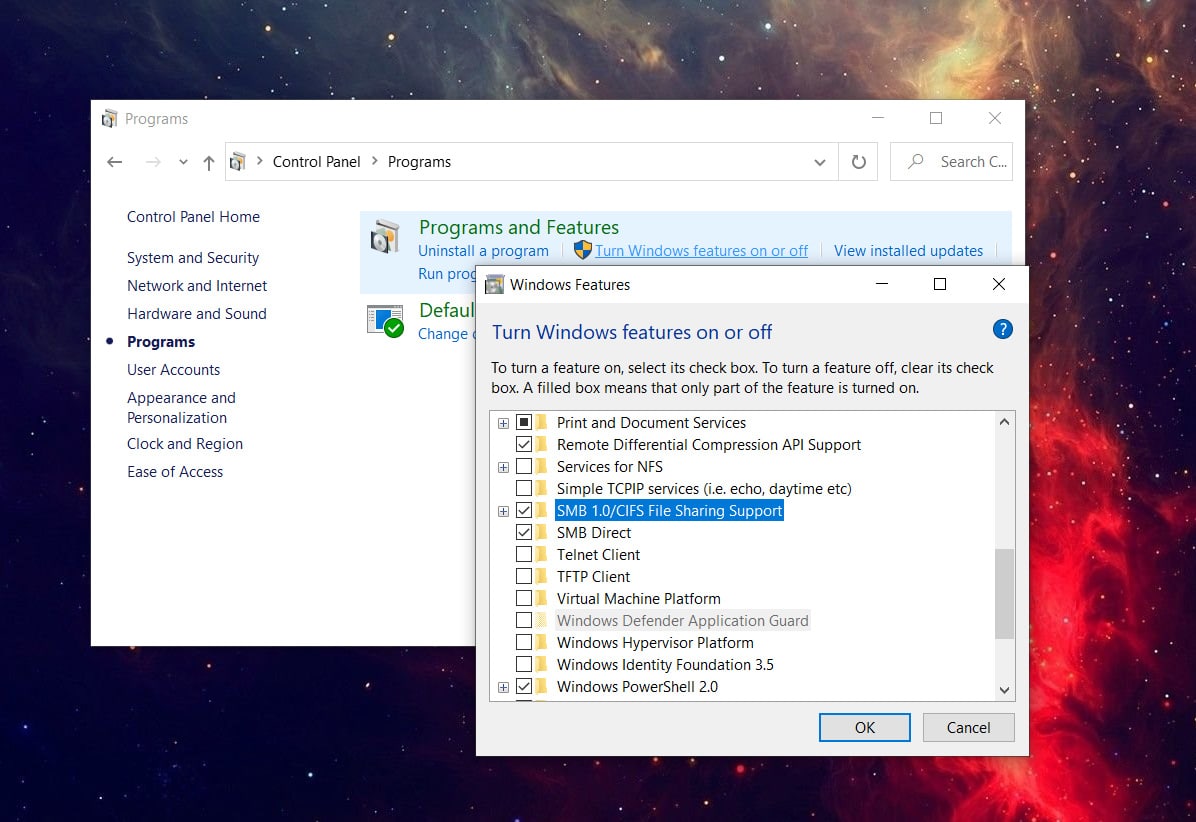Click the Up arrow navigation icon
The width and height of the screenshot is (1196, 822).
coord(208,162)
